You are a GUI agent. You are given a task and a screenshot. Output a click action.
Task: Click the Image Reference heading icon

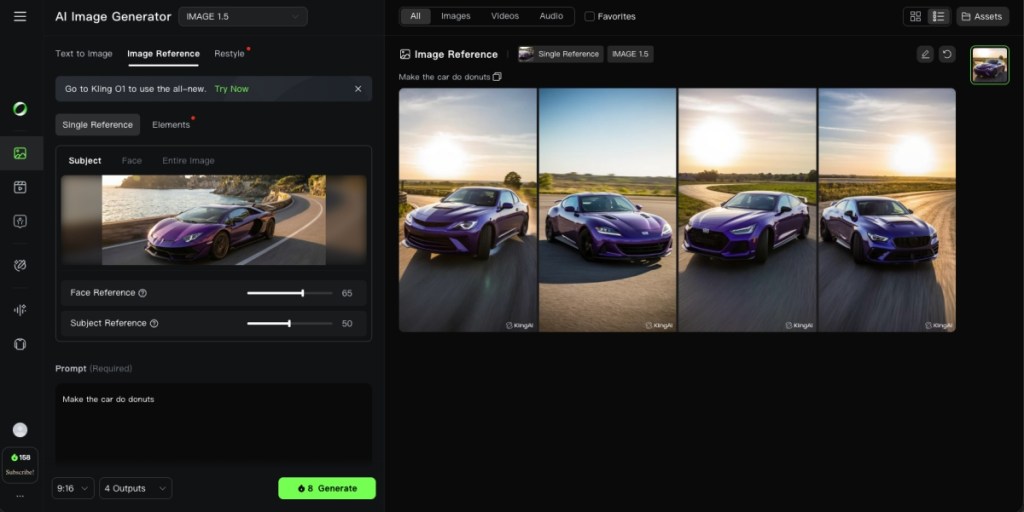tap(405, 54)
